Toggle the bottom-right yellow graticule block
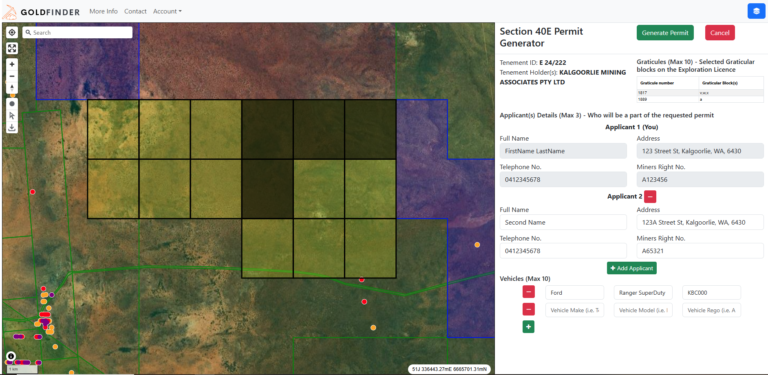 click(370, 248)
